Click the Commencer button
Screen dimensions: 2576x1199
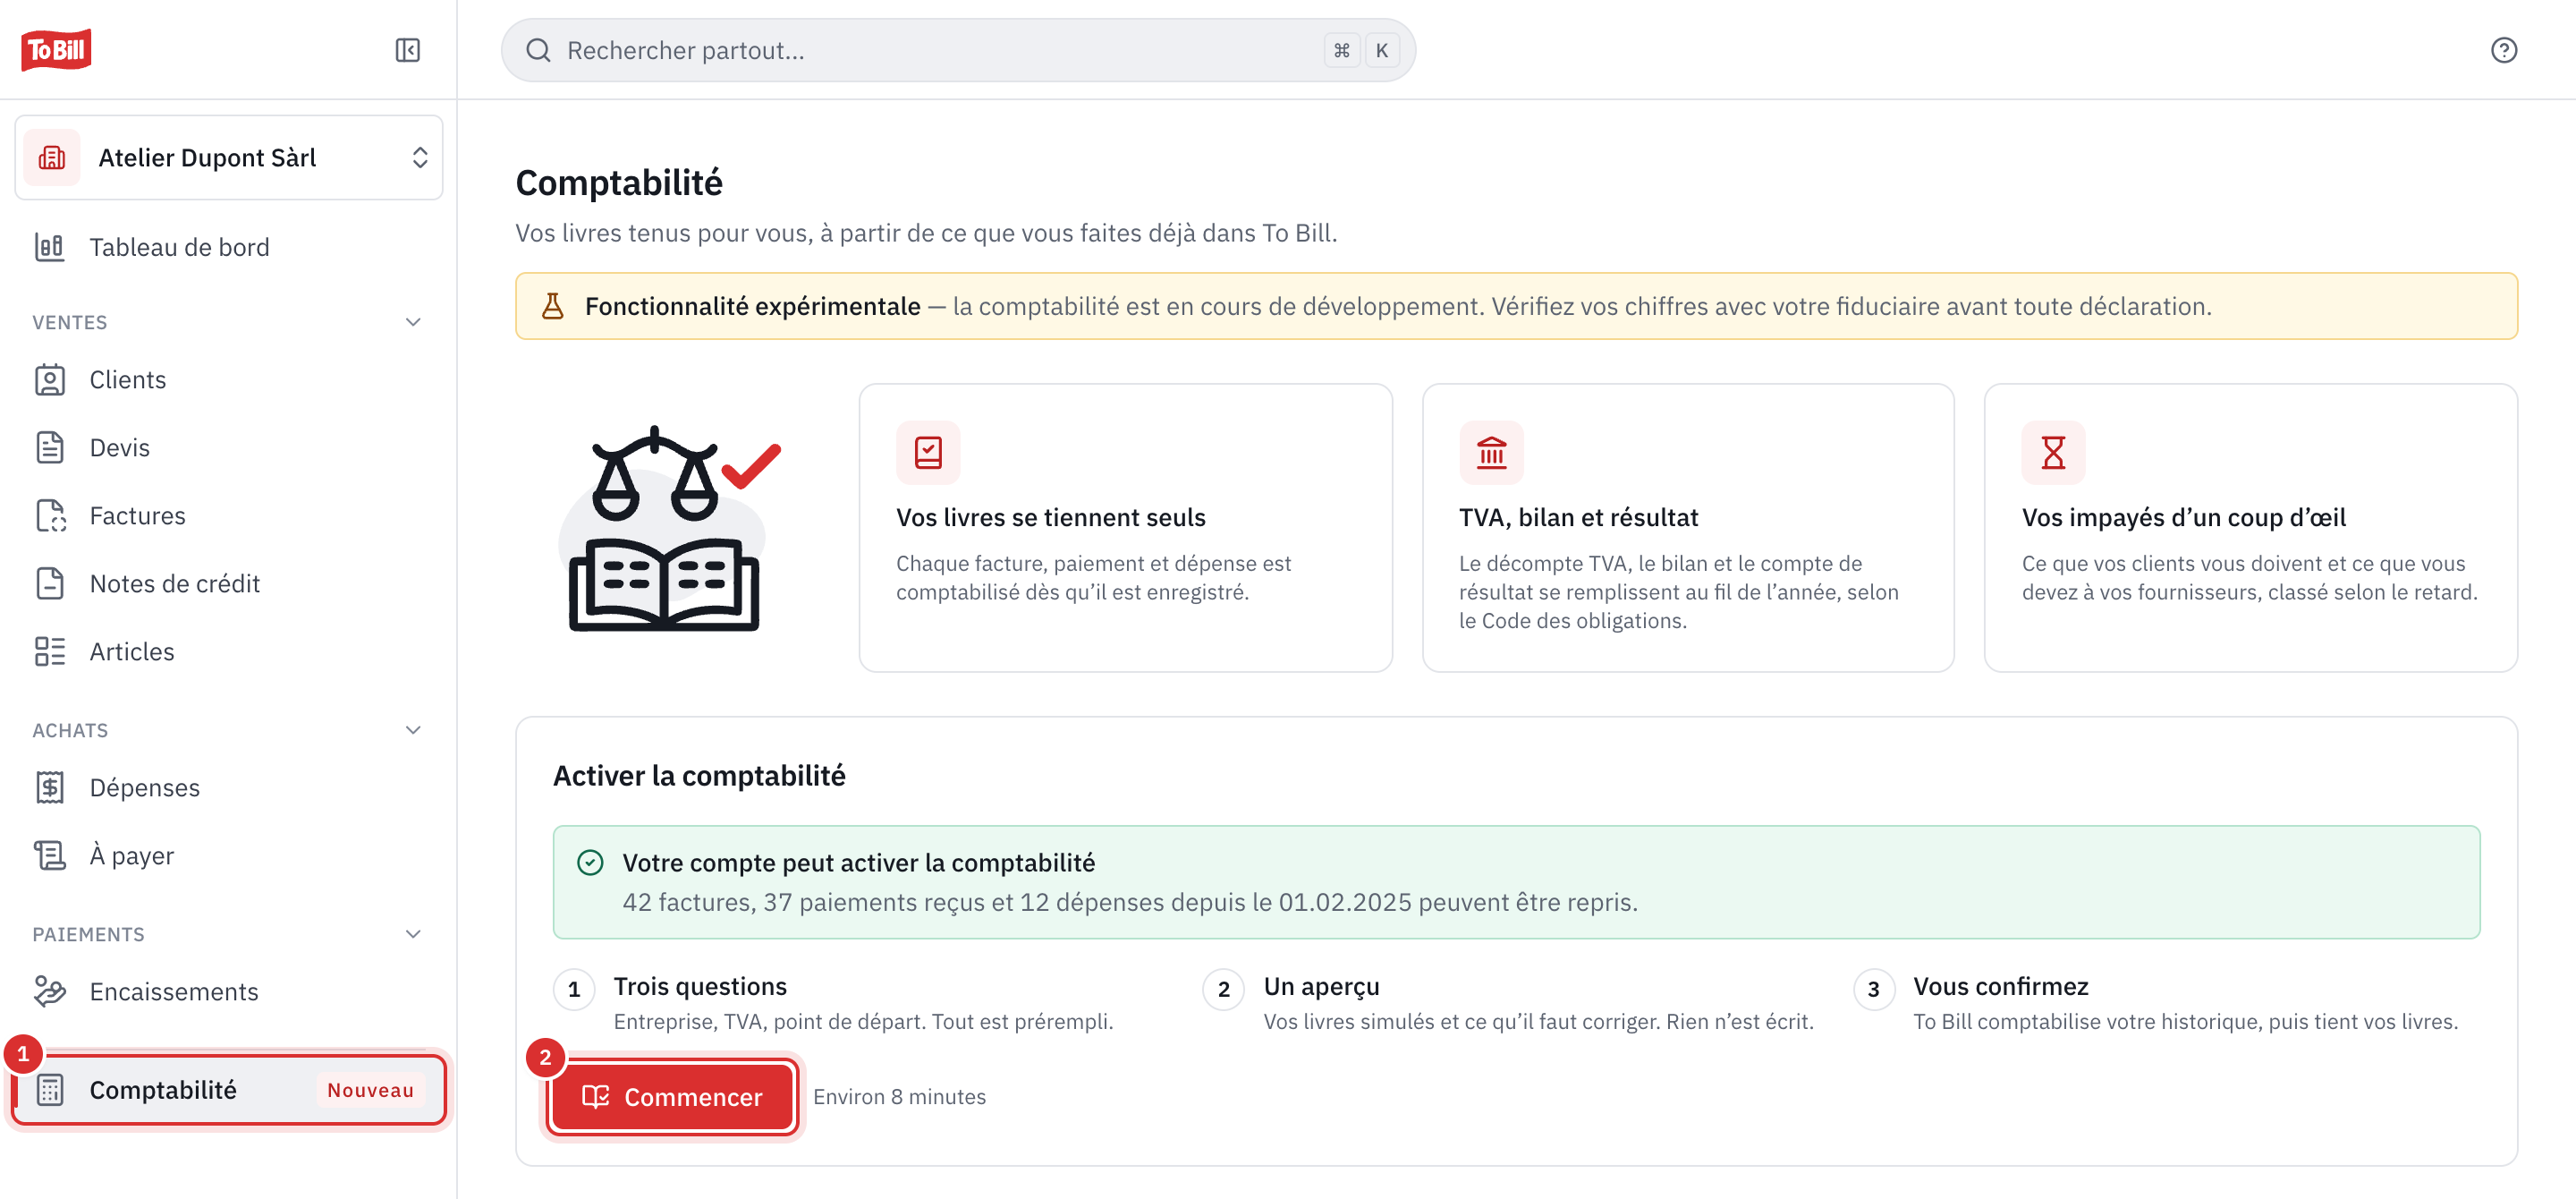point(673,1097)
